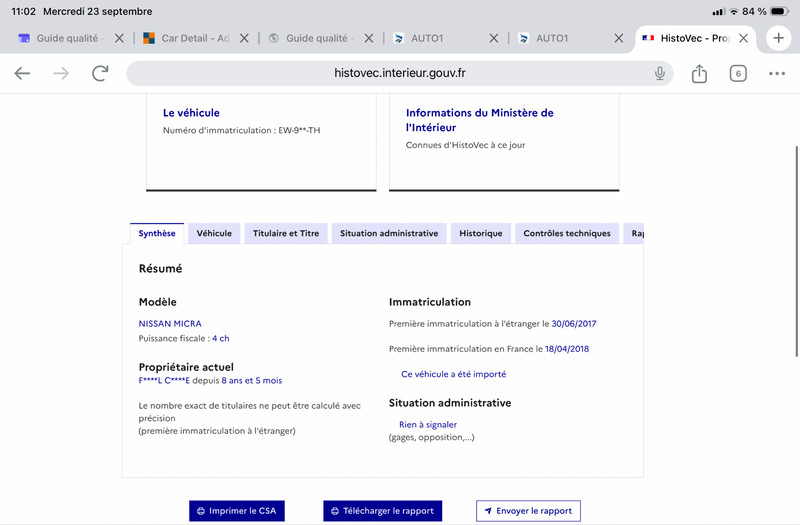Screen dimensions: 800x525
Task: Click Envoyer le rapport button
Action: [x=528, y=511]
